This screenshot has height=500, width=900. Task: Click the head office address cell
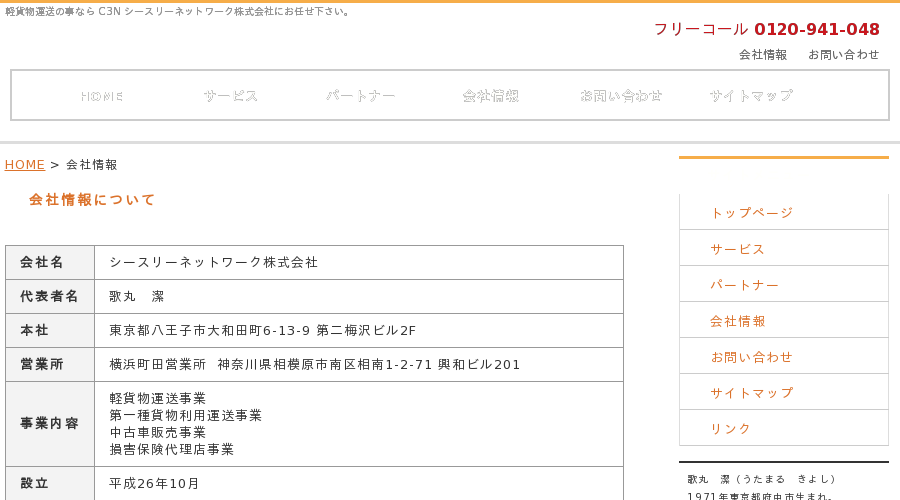point(359,331)
